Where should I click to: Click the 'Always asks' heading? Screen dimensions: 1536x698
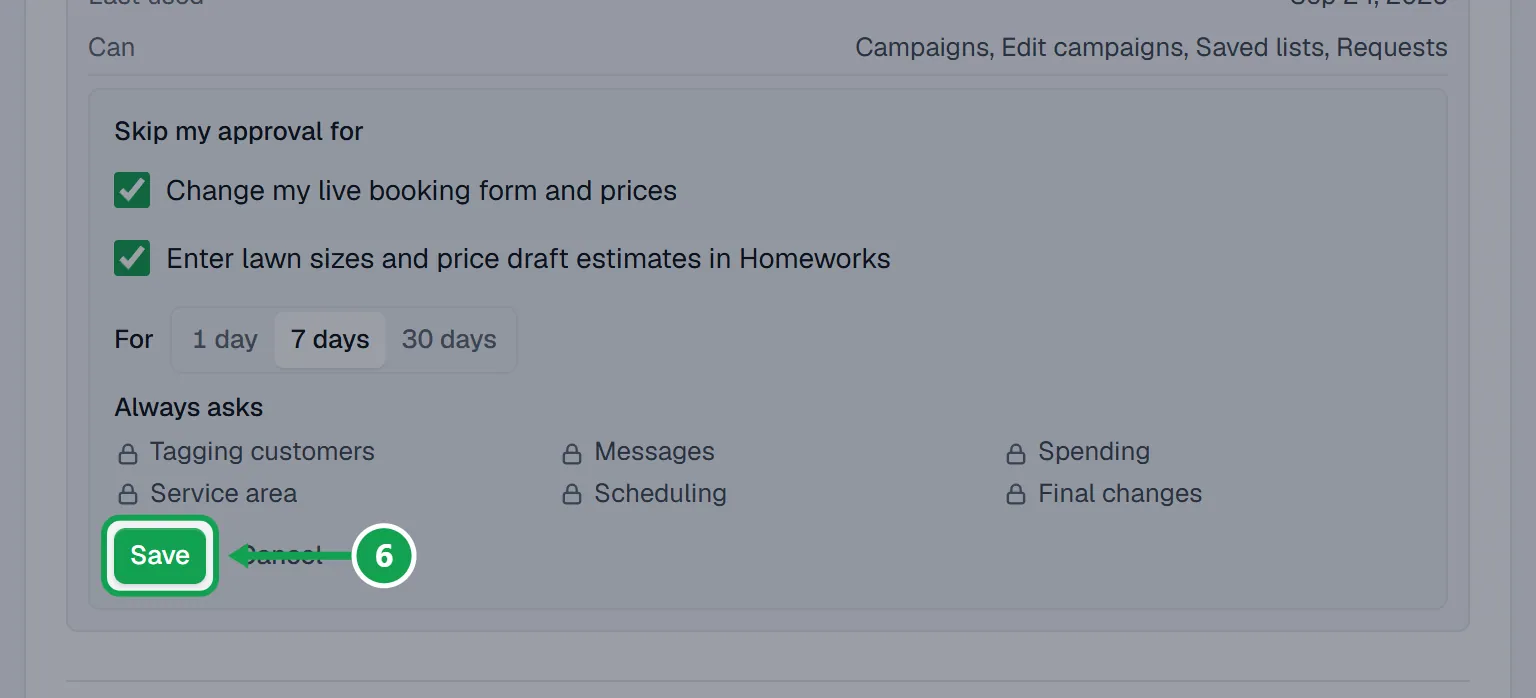(x=189, y=408)
